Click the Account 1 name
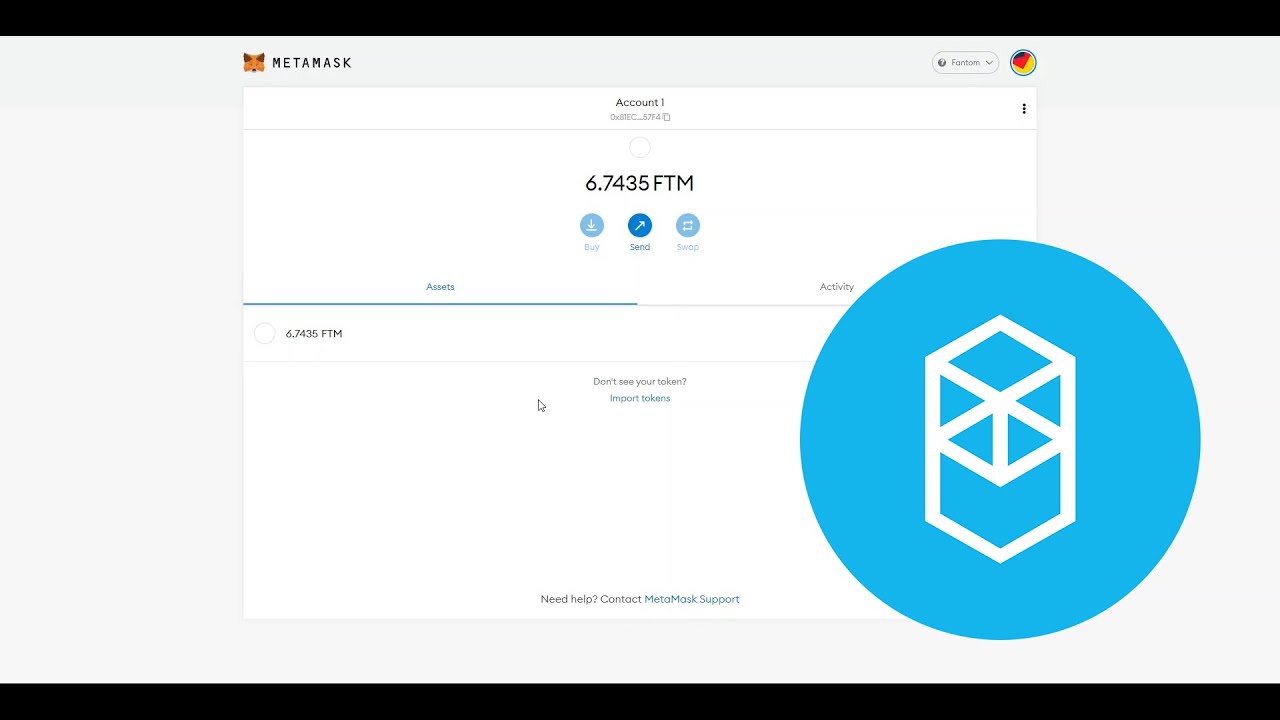Image resolution: width=1280 pixels, height=720 pixels. 640,102
